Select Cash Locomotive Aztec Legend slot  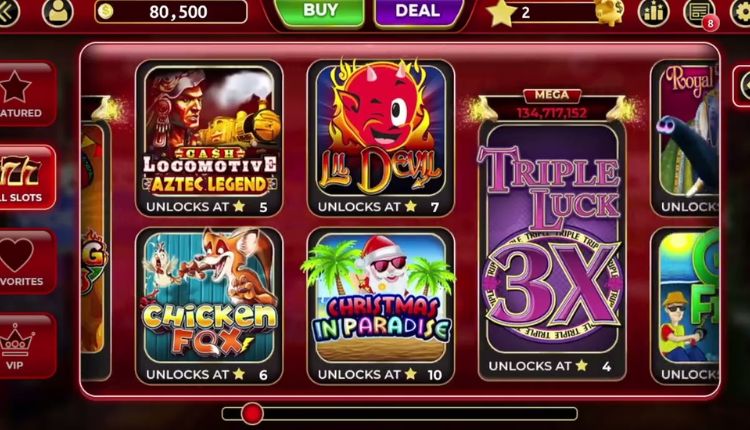click(209, 139)
